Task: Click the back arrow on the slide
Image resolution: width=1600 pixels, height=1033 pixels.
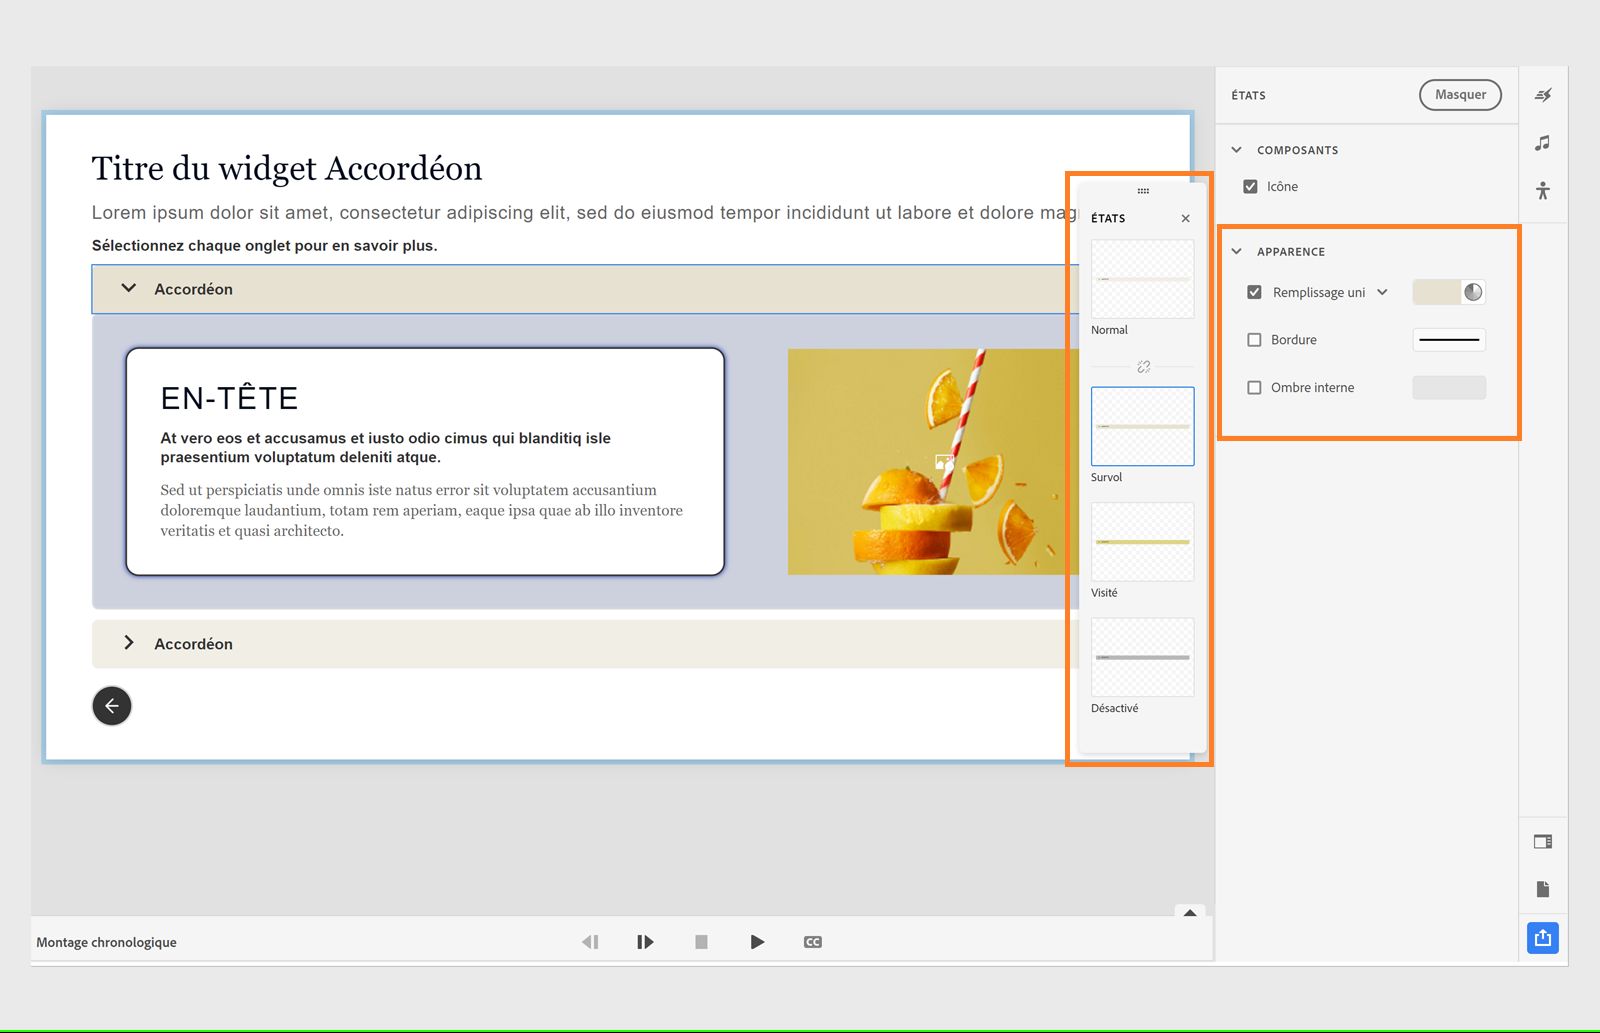Action: tap(112, 706)
